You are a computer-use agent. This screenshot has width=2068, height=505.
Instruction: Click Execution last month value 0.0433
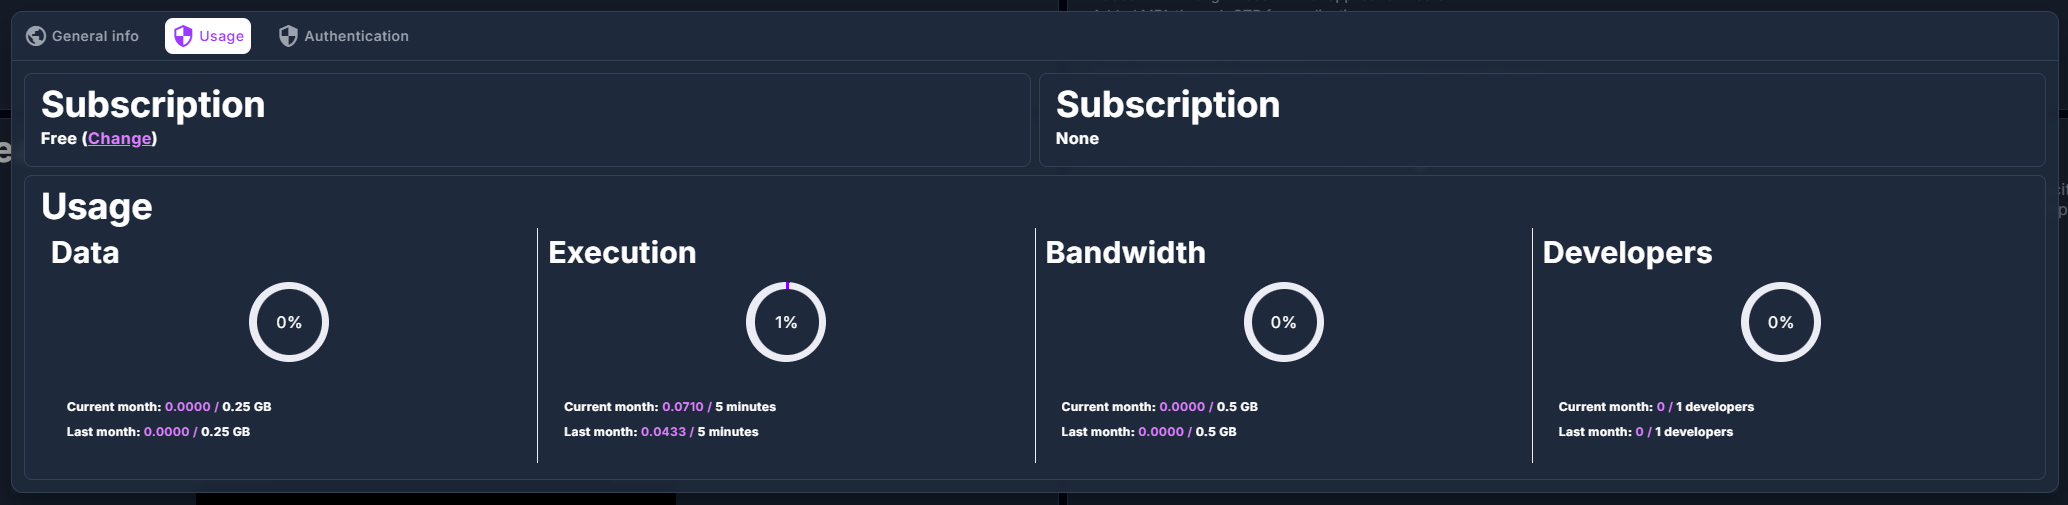[663, 432]
